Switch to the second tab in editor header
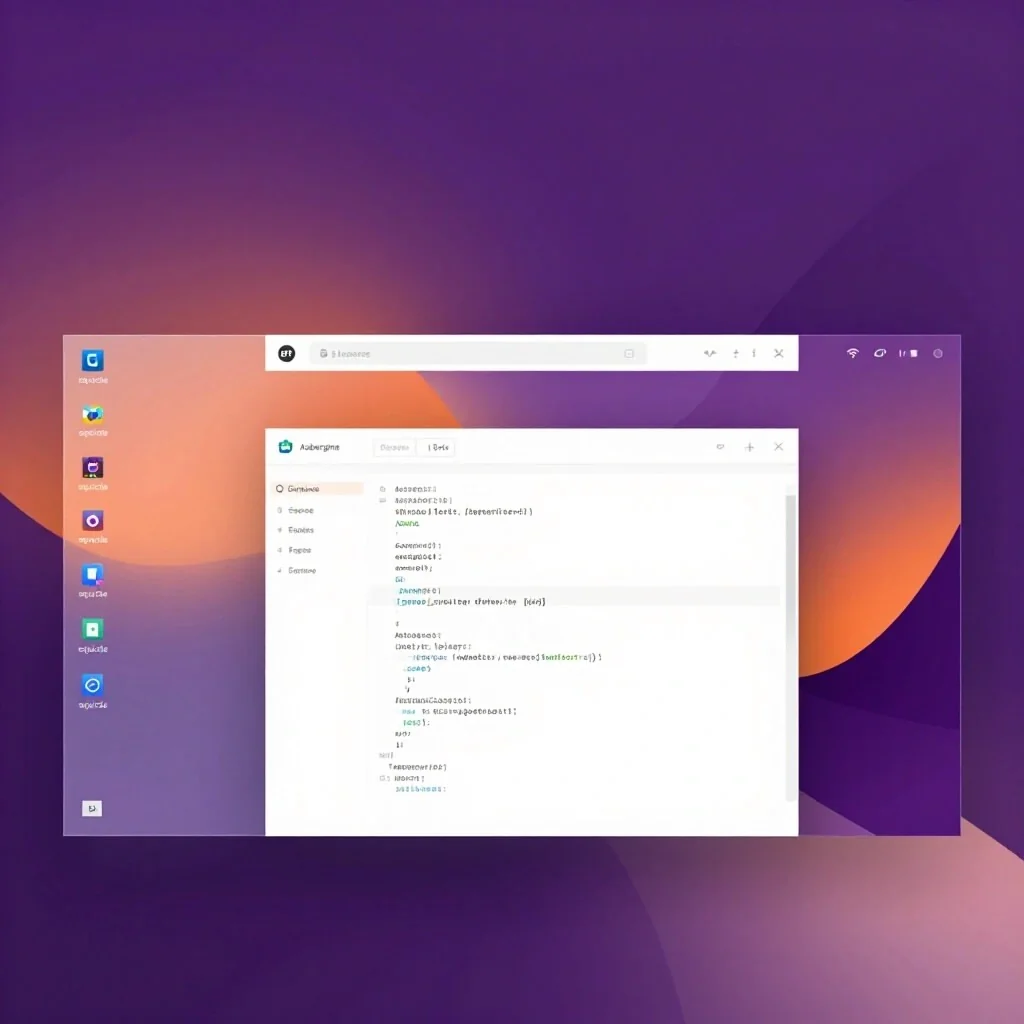This screenshot has width=1024, height=1024. click(438, 448)
